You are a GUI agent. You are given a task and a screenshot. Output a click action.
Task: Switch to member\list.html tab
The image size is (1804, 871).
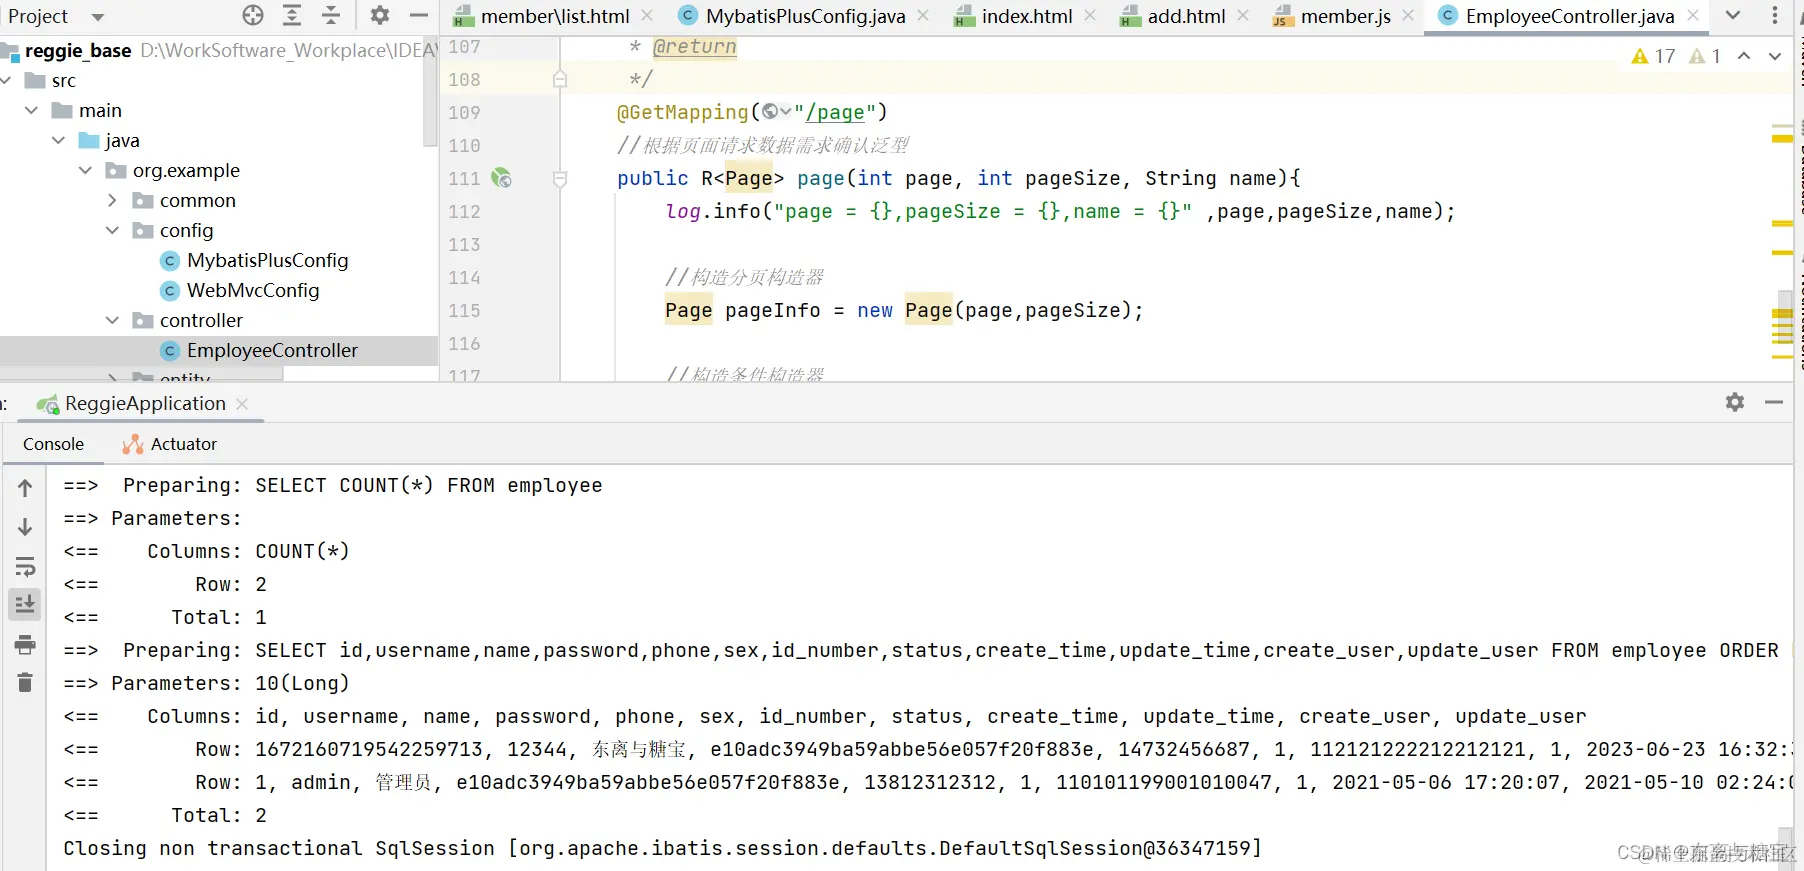click(542, 16)
